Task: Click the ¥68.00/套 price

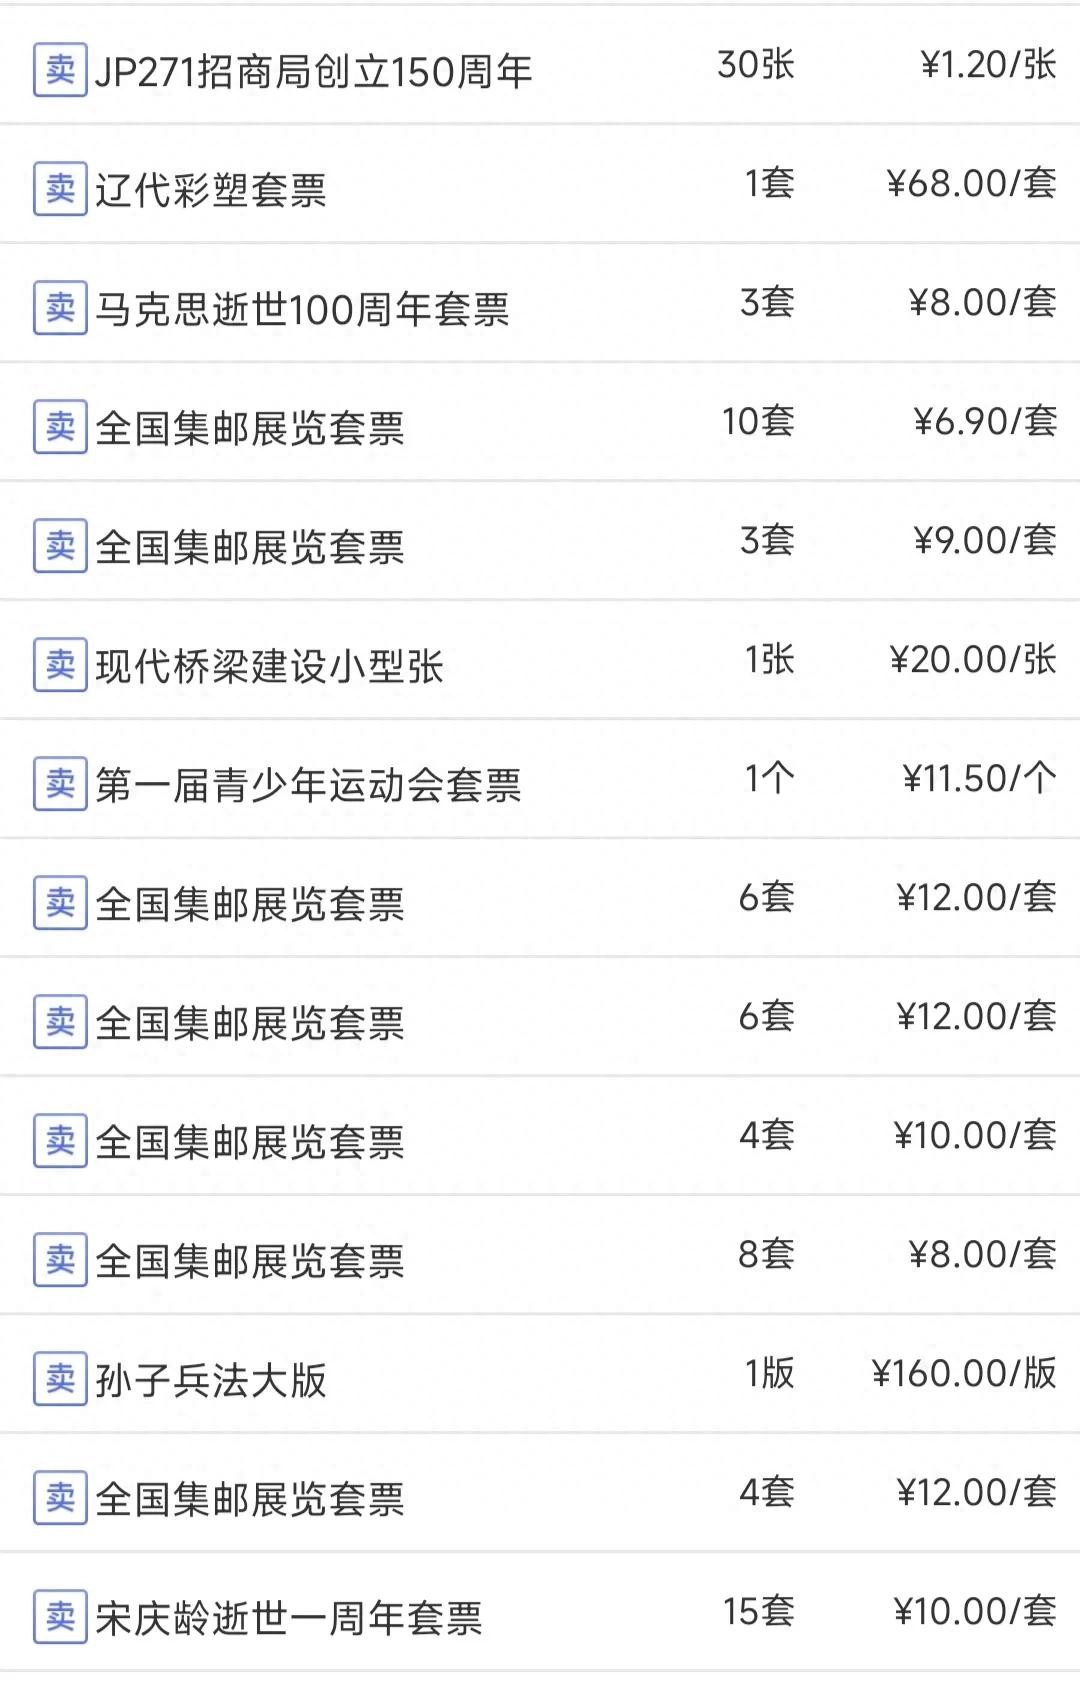Action: 971,184
